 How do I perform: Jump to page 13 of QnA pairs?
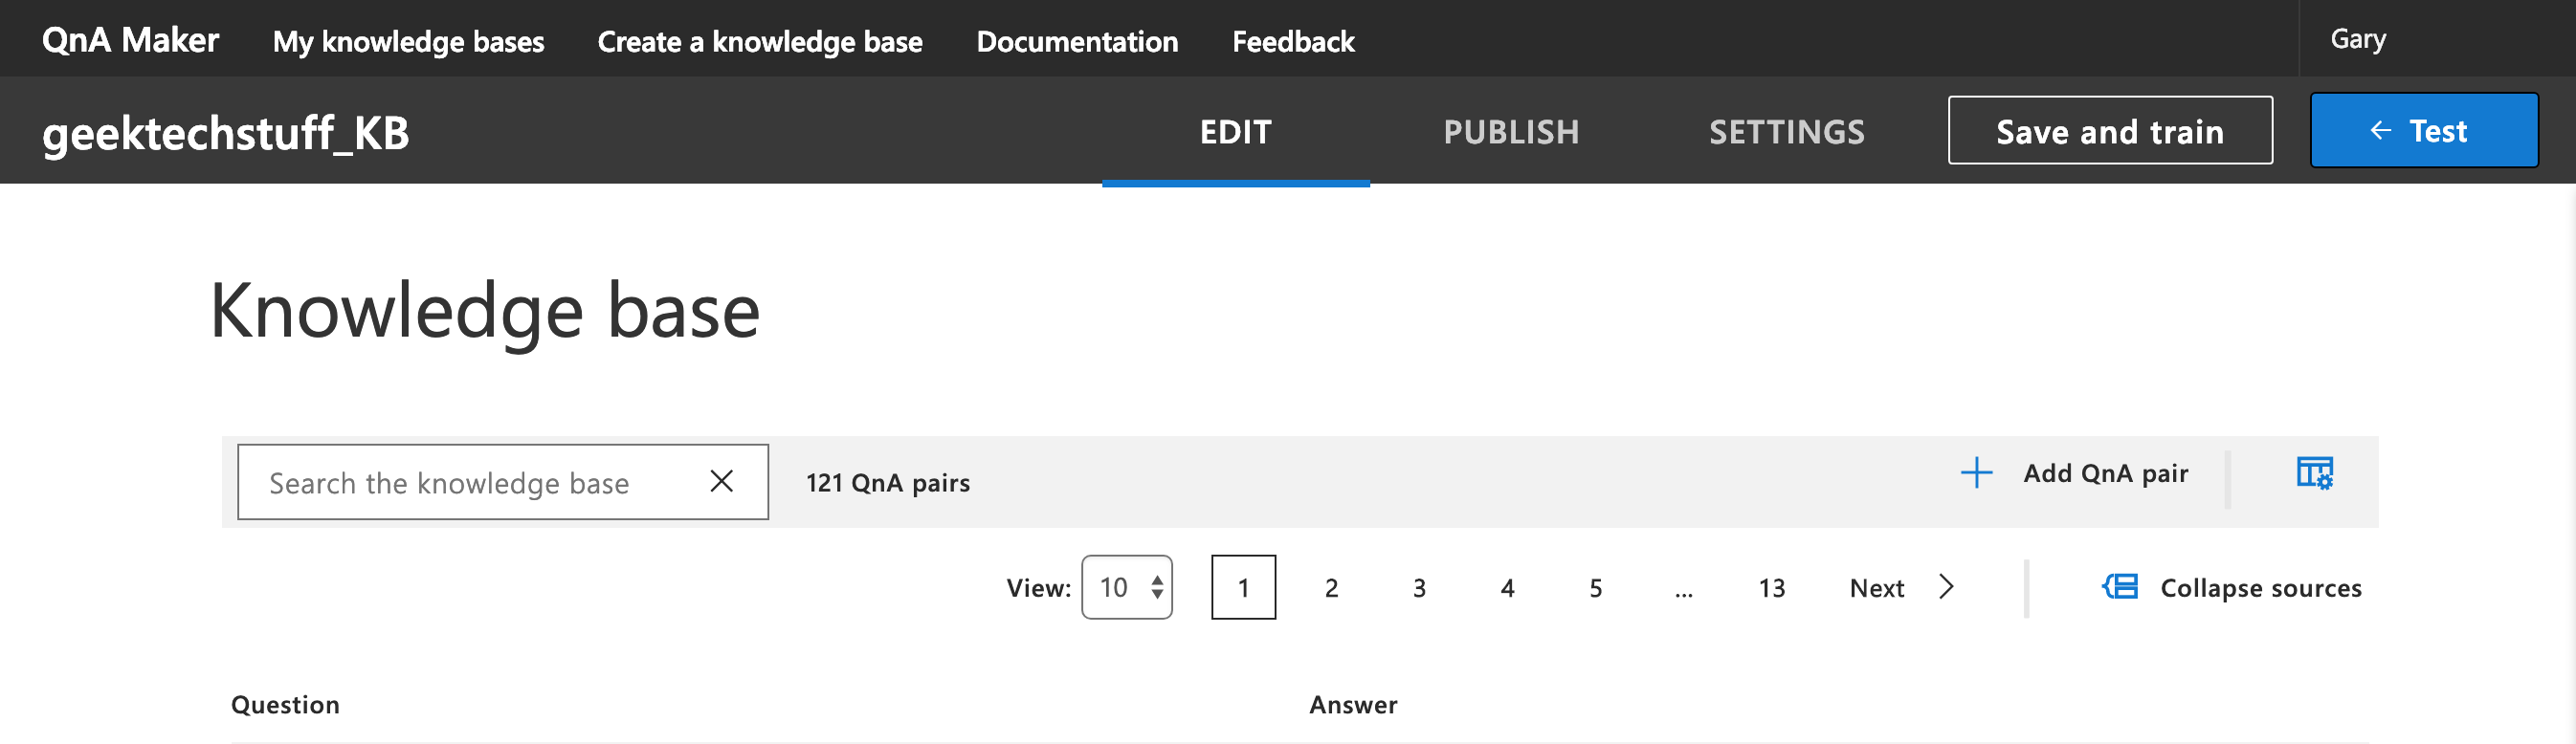click(x=1772, y=588)
